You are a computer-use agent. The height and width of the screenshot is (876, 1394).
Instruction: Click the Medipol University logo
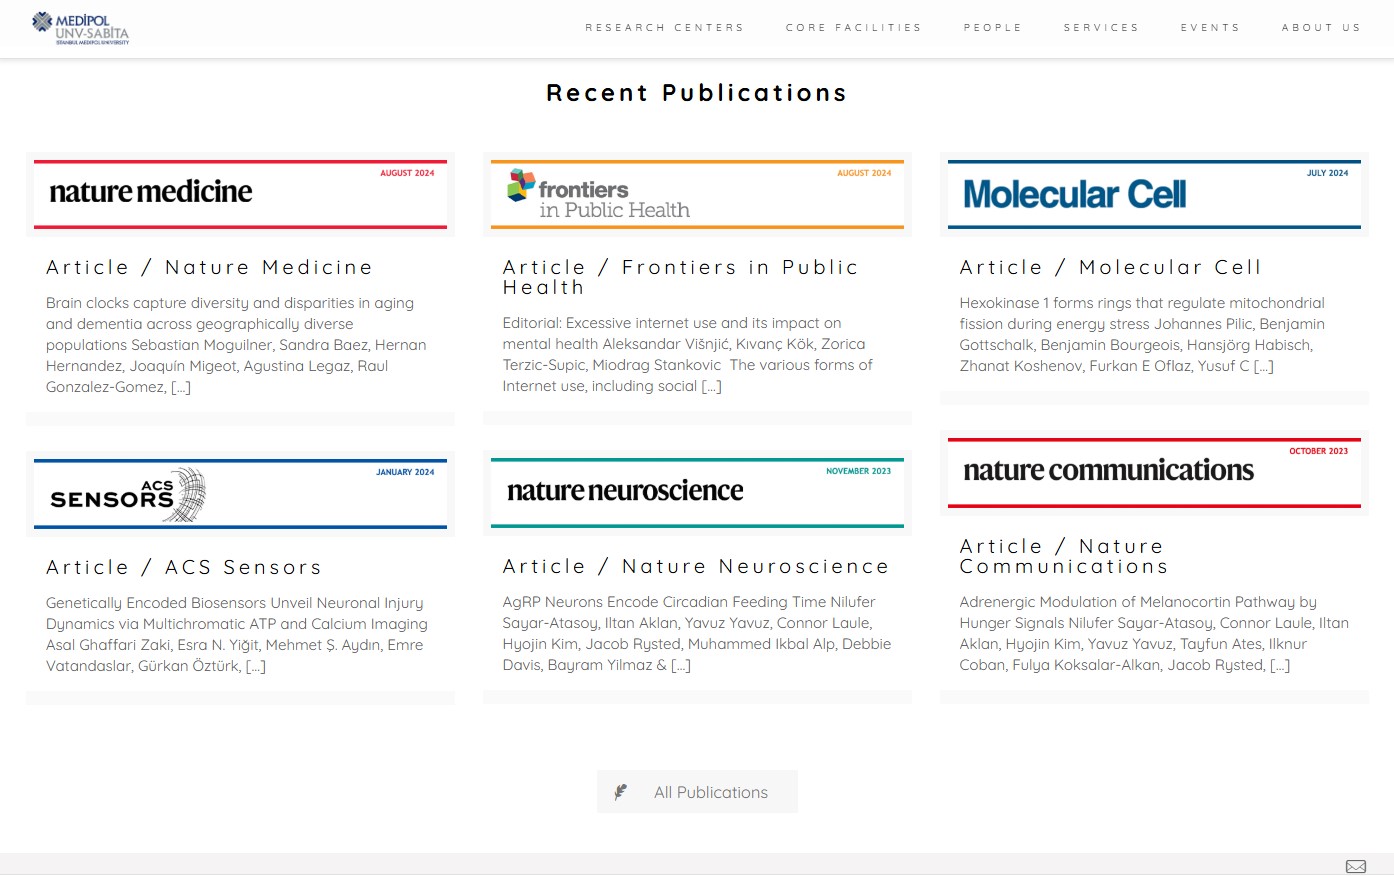click(x=81, y=28)
